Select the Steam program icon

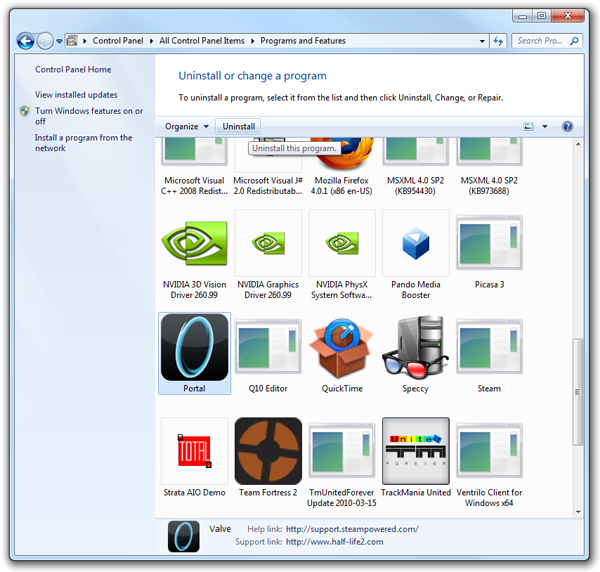[x=489, y=347]
